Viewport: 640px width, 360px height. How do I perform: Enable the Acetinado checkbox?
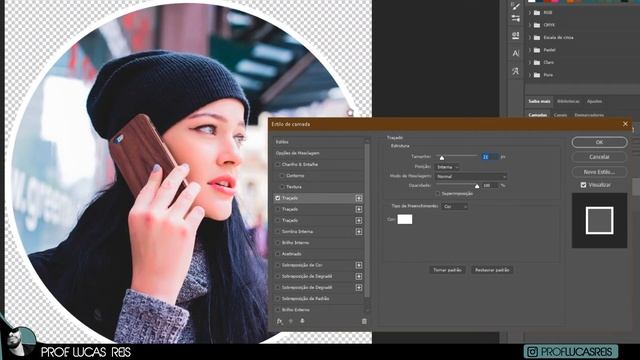point(278,254)
